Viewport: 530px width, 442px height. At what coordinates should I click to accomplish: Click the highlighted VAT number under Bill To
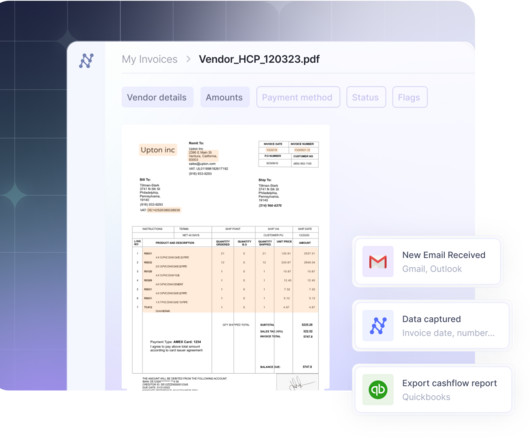(164, 210)
